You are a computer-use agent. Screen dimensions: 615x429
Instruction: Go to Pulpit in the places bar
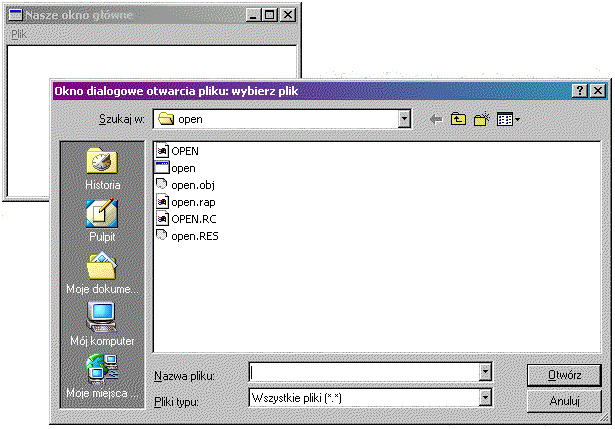point(102,220)
